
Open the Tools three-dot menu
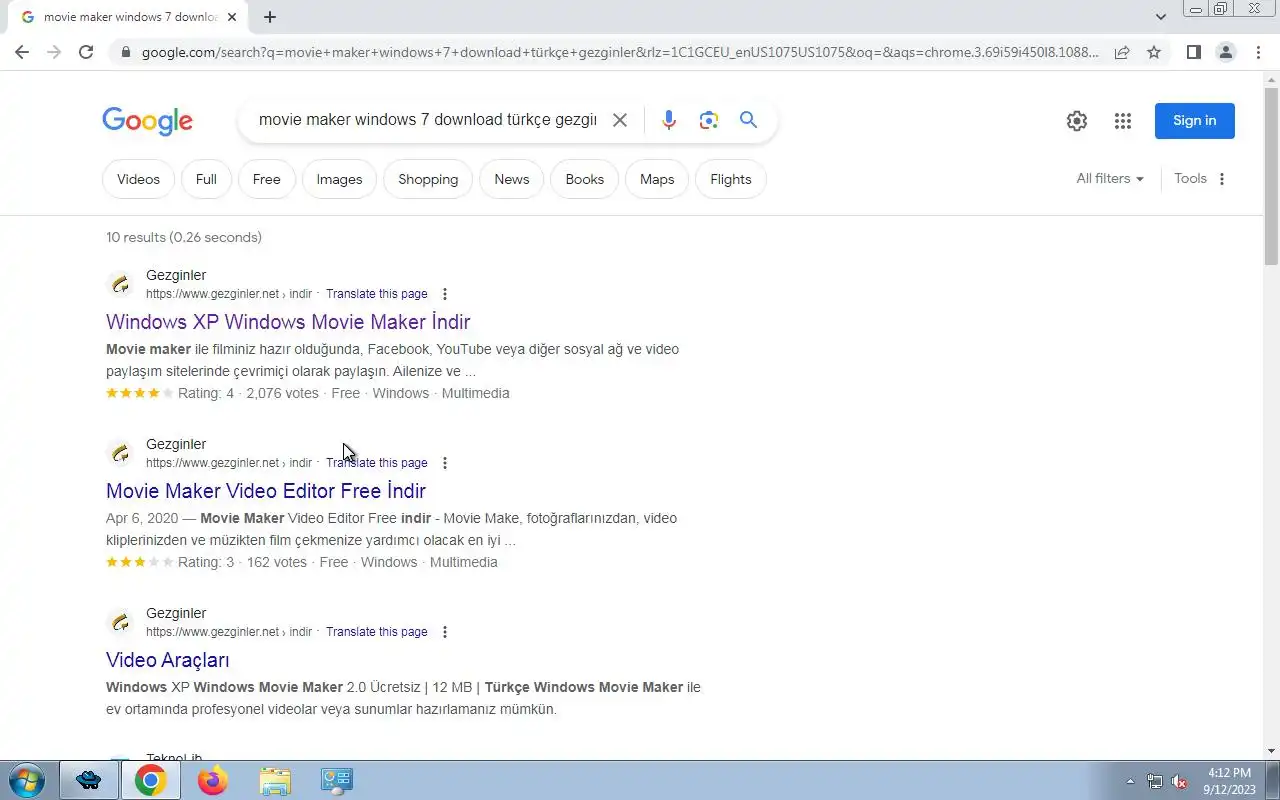1222,179
